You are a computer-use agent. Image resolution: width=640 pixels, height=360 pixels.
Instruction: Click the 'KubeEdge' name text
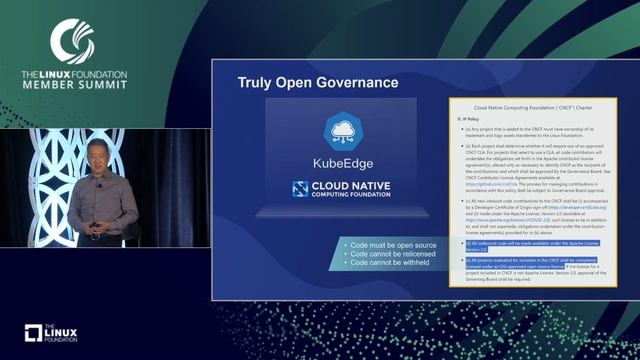tap(343, 164)
